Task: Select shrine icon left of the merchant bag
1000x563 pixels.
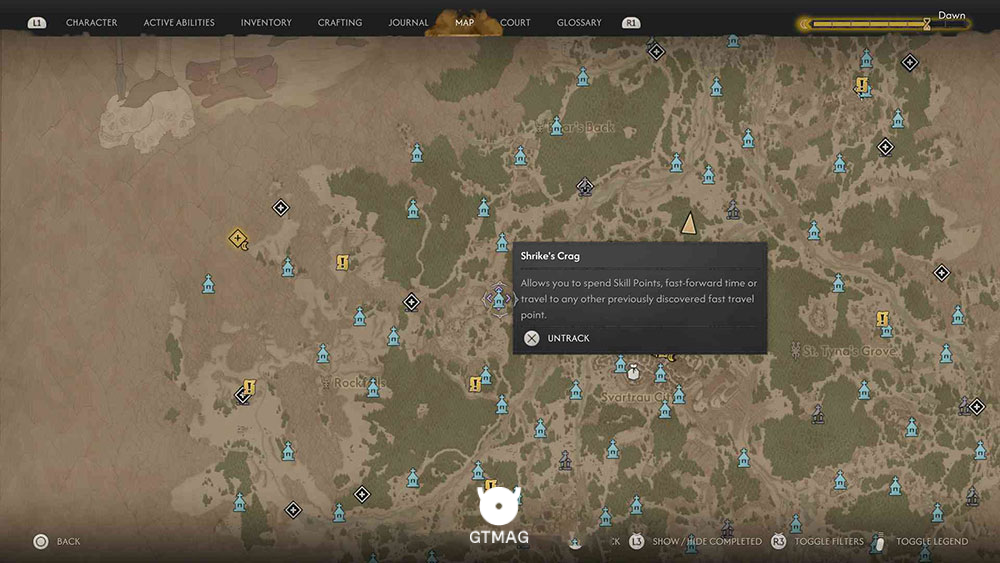Action: point(620,364)
